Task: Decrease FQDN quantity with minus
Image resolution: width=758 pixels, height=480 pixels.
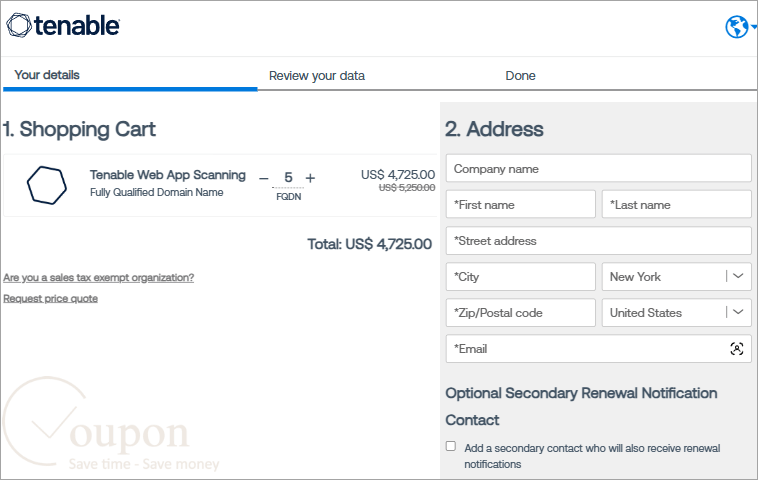Action: 263,178
